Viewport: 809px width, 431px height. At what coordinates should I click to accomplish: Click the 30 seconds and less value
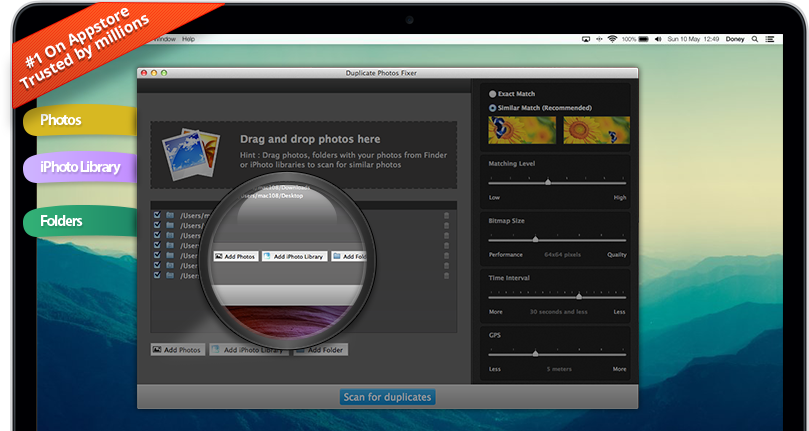(x=558, y=312)
